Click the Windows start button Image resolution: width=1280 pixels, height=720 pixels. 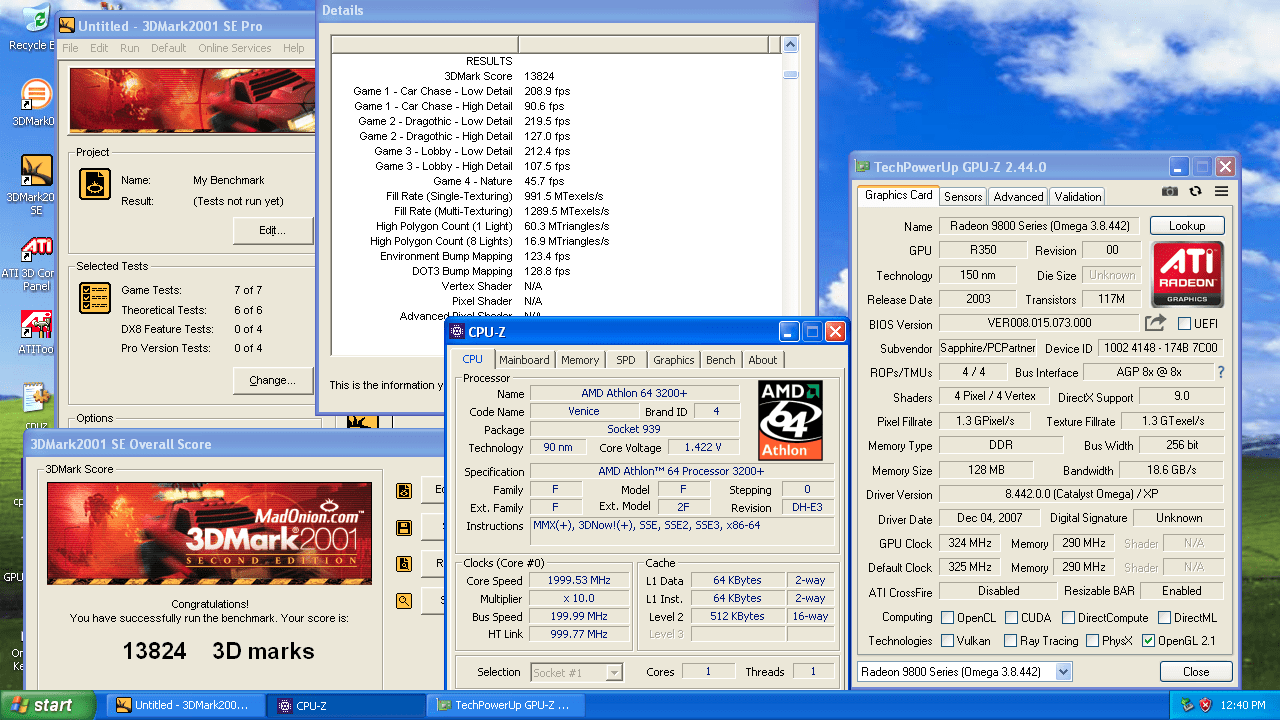[47, 705]
